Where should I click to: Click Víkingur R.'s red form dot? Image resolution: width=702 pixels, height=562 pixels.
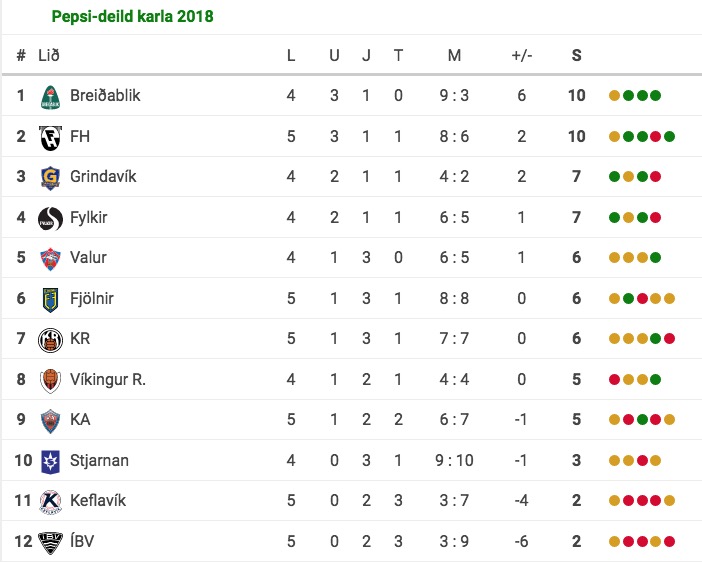coord(614,380)
